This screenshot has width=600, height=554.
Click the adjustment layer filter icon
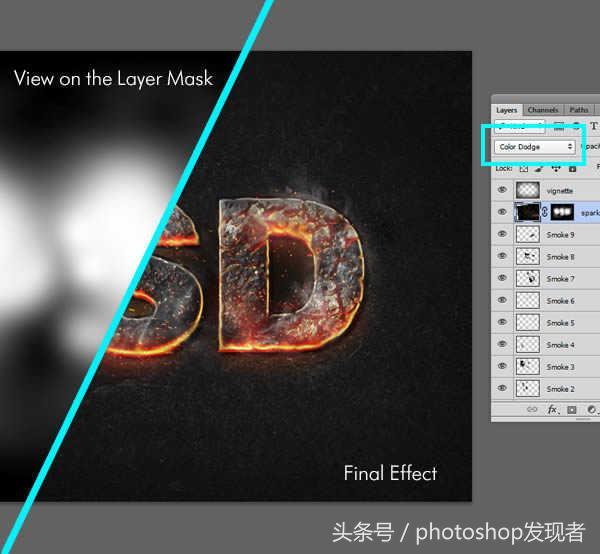click(x=577, y=126)
